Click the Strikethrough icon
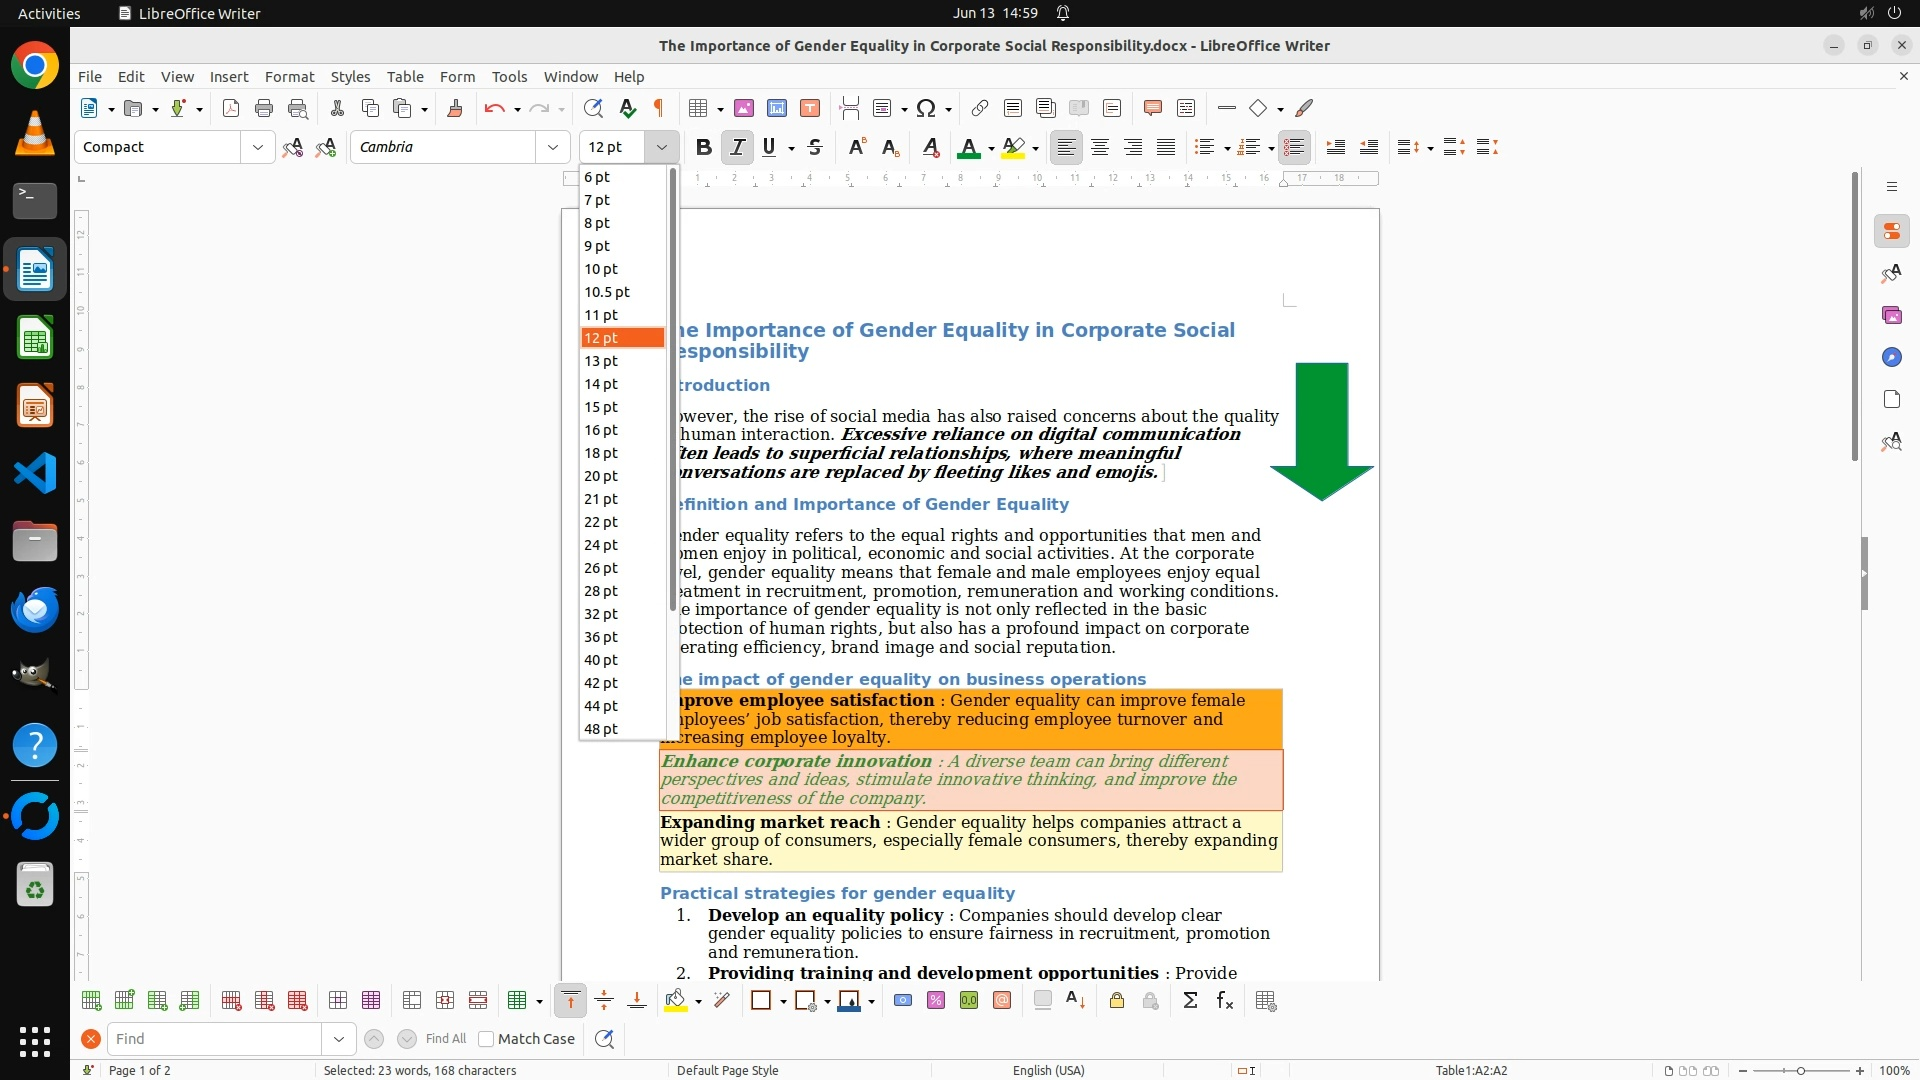 815,147
